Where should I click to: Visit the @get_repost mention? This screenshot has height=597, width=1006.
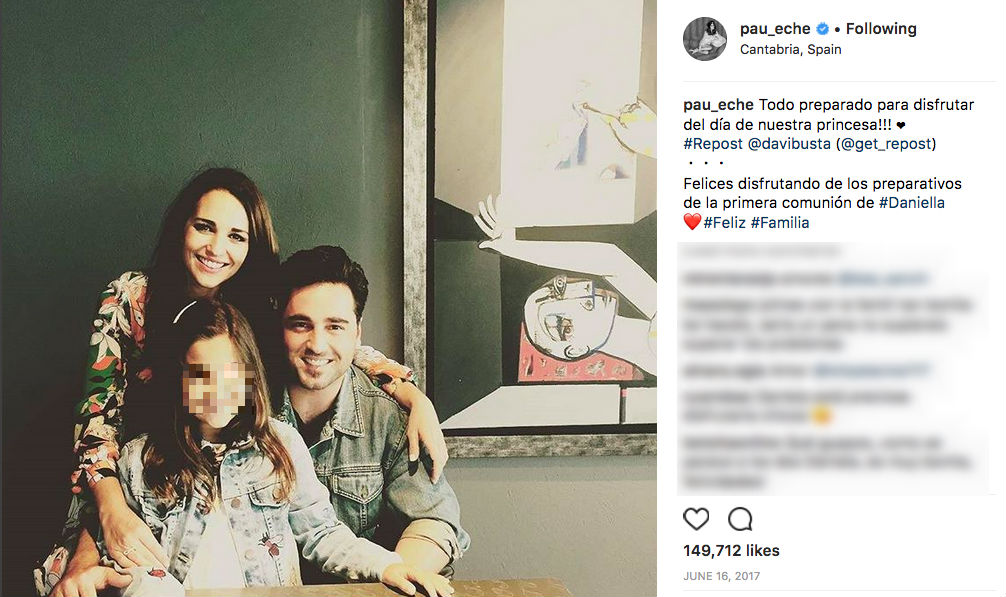tap(885, 144)
